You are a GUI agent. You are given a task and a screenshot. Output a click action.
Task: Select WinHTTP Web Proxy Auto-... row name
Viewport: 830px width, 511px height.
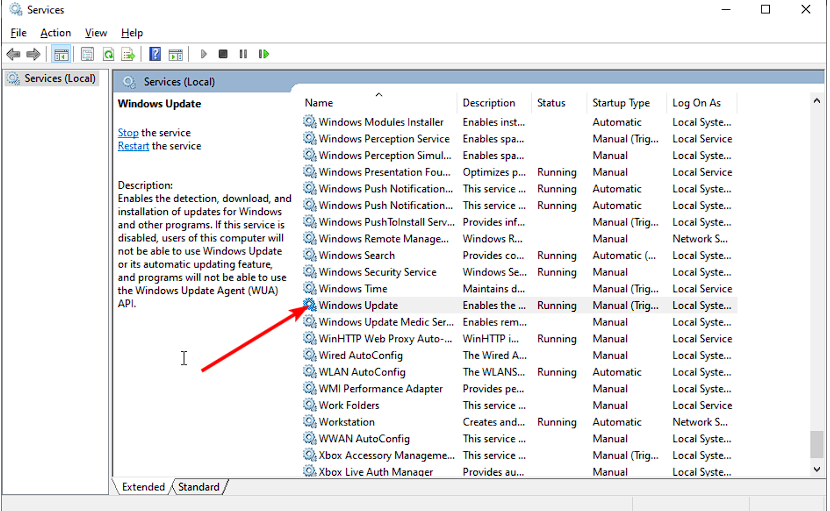pos(385,338)
